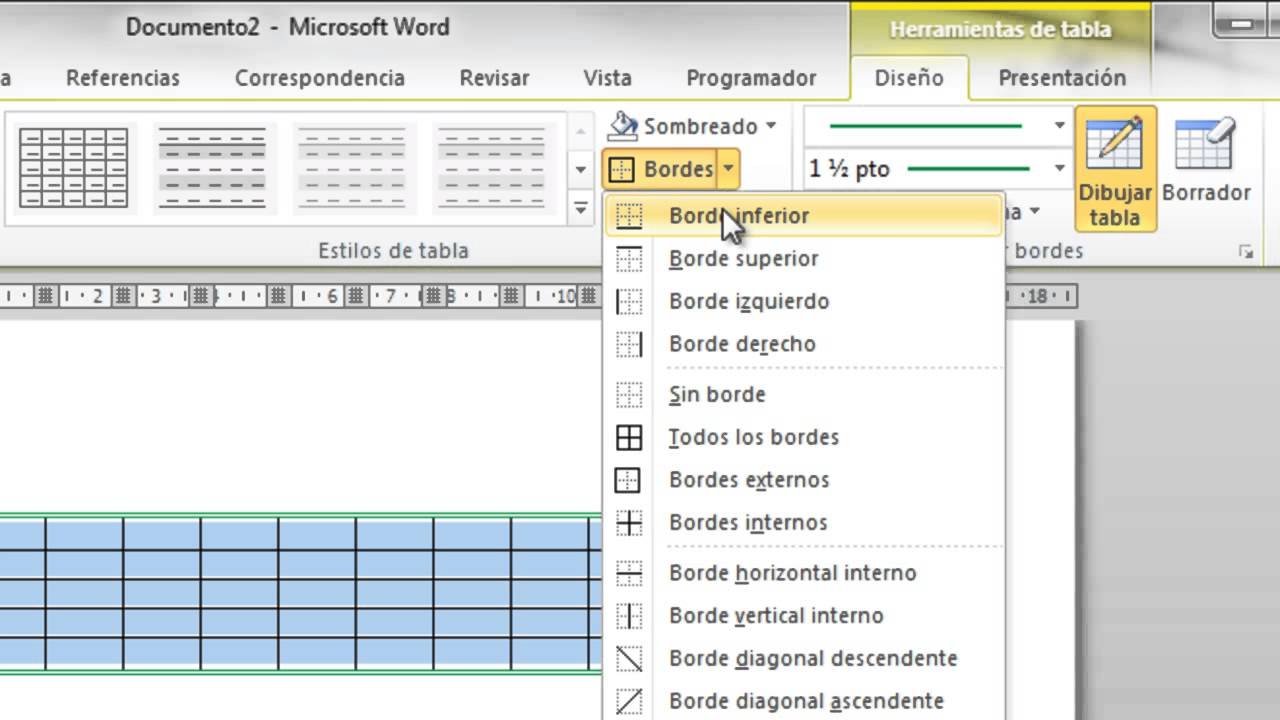The image size is (1280, 720).
Task: Choose Borde izquierdo menu item
Action: pos(804,301)
